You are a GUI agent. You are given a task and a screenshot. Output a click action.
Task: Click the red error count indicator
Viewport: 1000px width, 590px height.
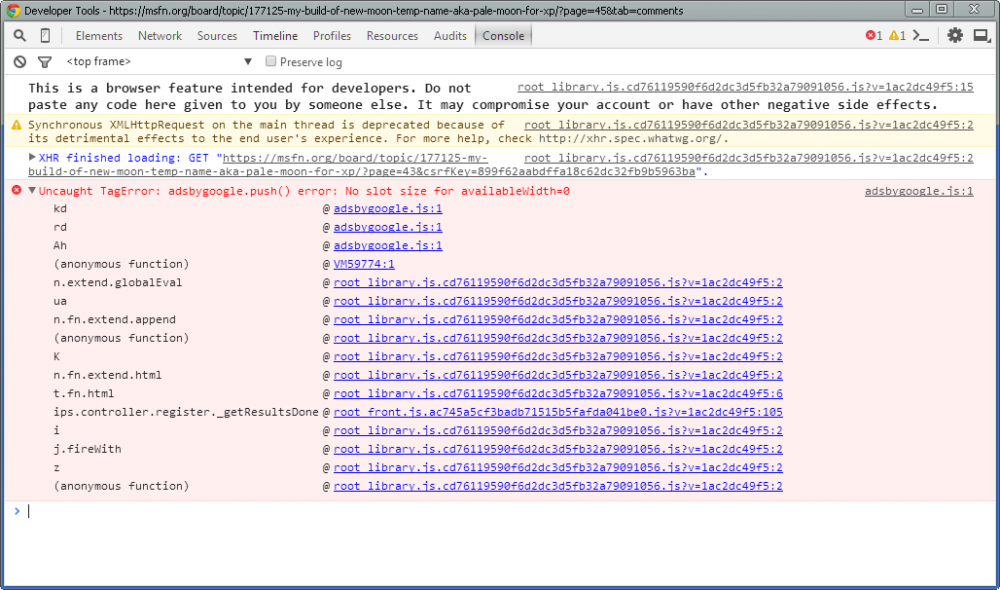[x=873, y=36]
